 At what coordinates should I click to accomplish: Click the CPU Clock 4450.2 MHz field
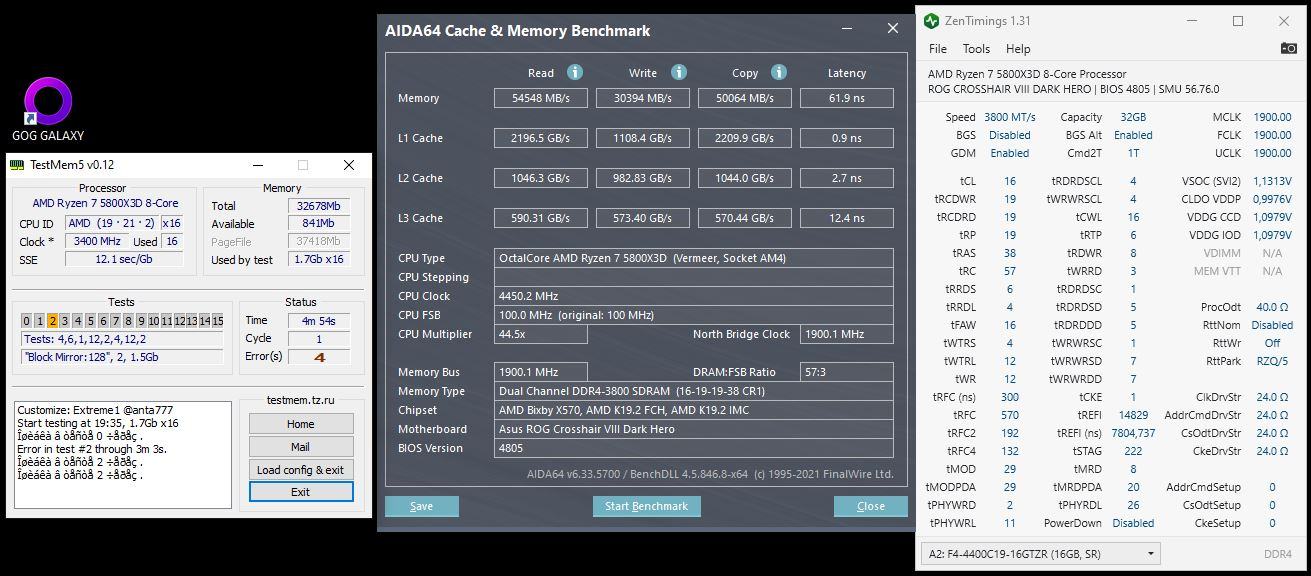point(694,296)
